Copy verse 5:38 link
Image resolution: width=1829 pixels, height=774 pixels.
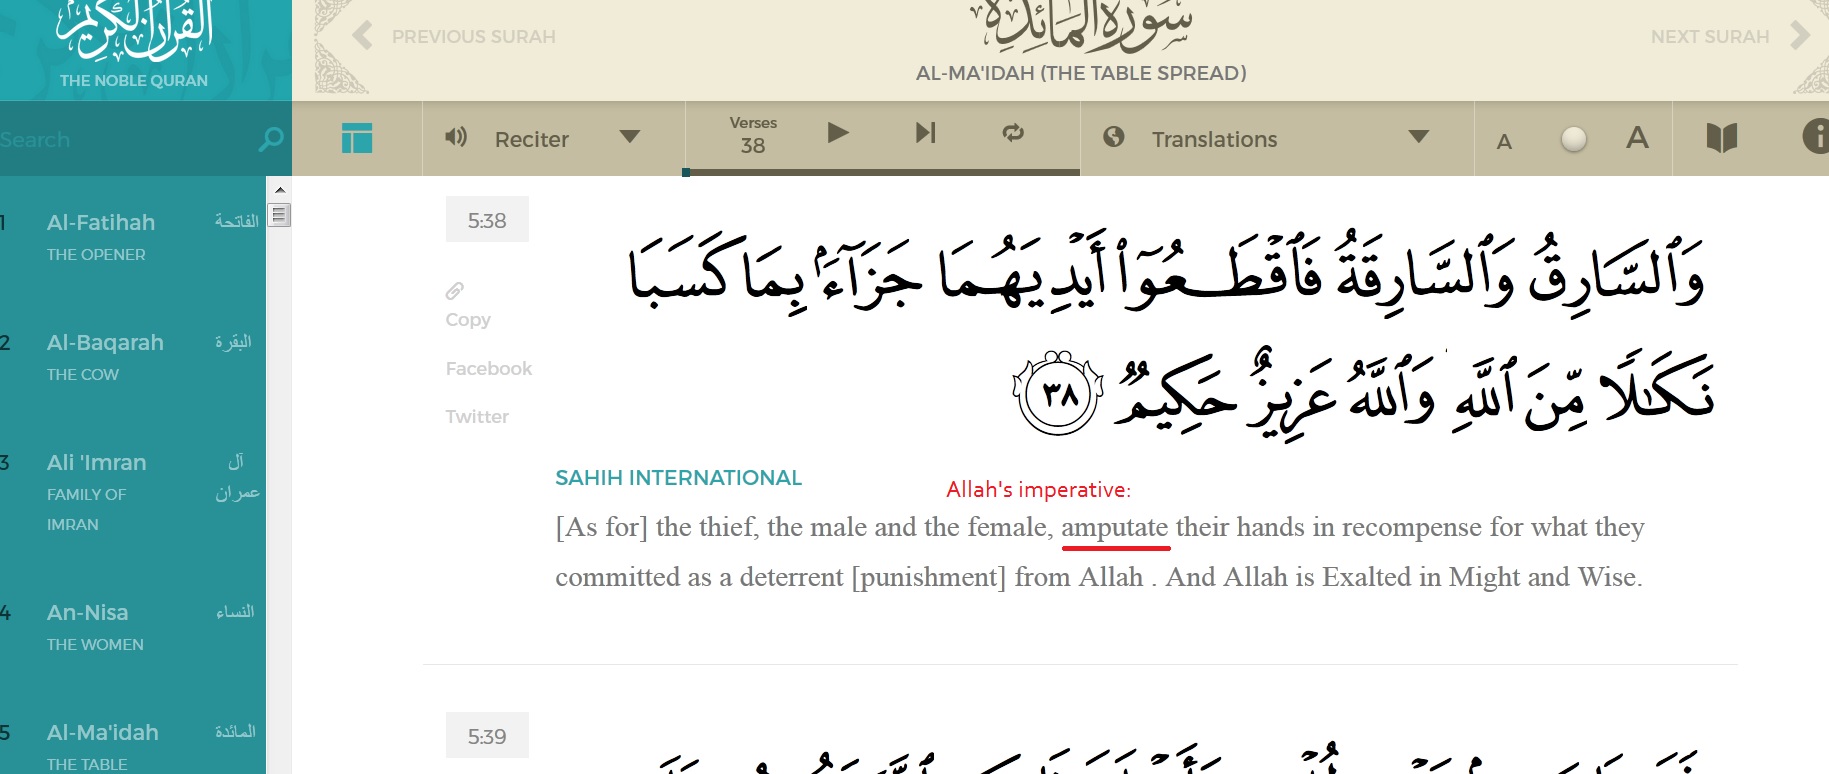(468, 320)
